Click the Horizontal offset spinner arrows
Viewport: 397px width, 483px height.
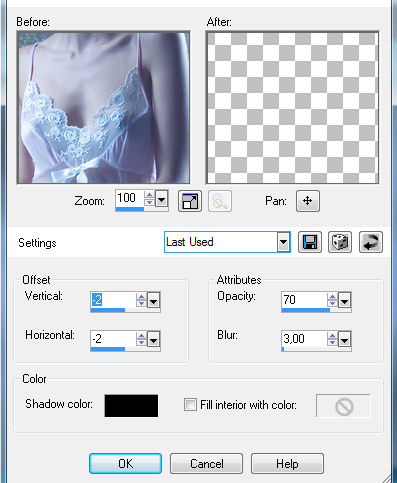click(141, 339)
